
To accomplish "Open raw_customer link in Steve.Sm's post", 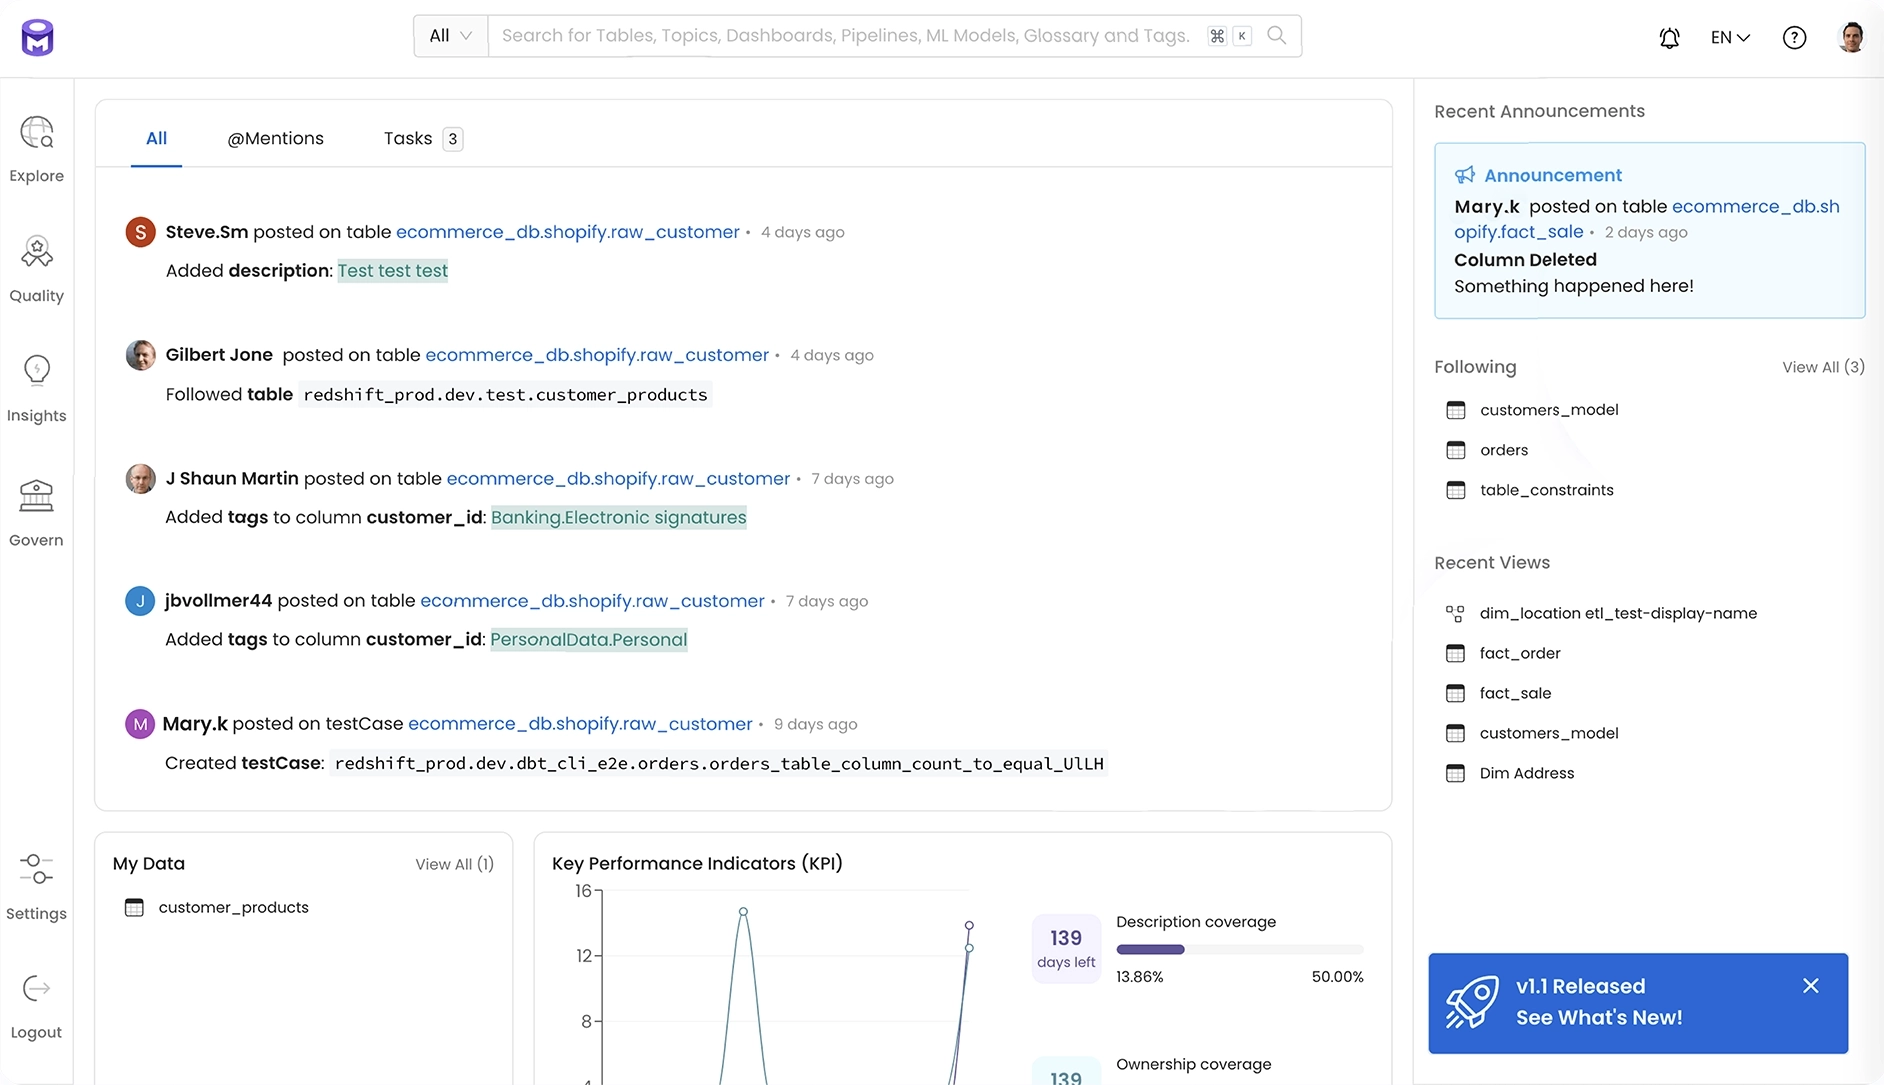I will click(568, 232).
